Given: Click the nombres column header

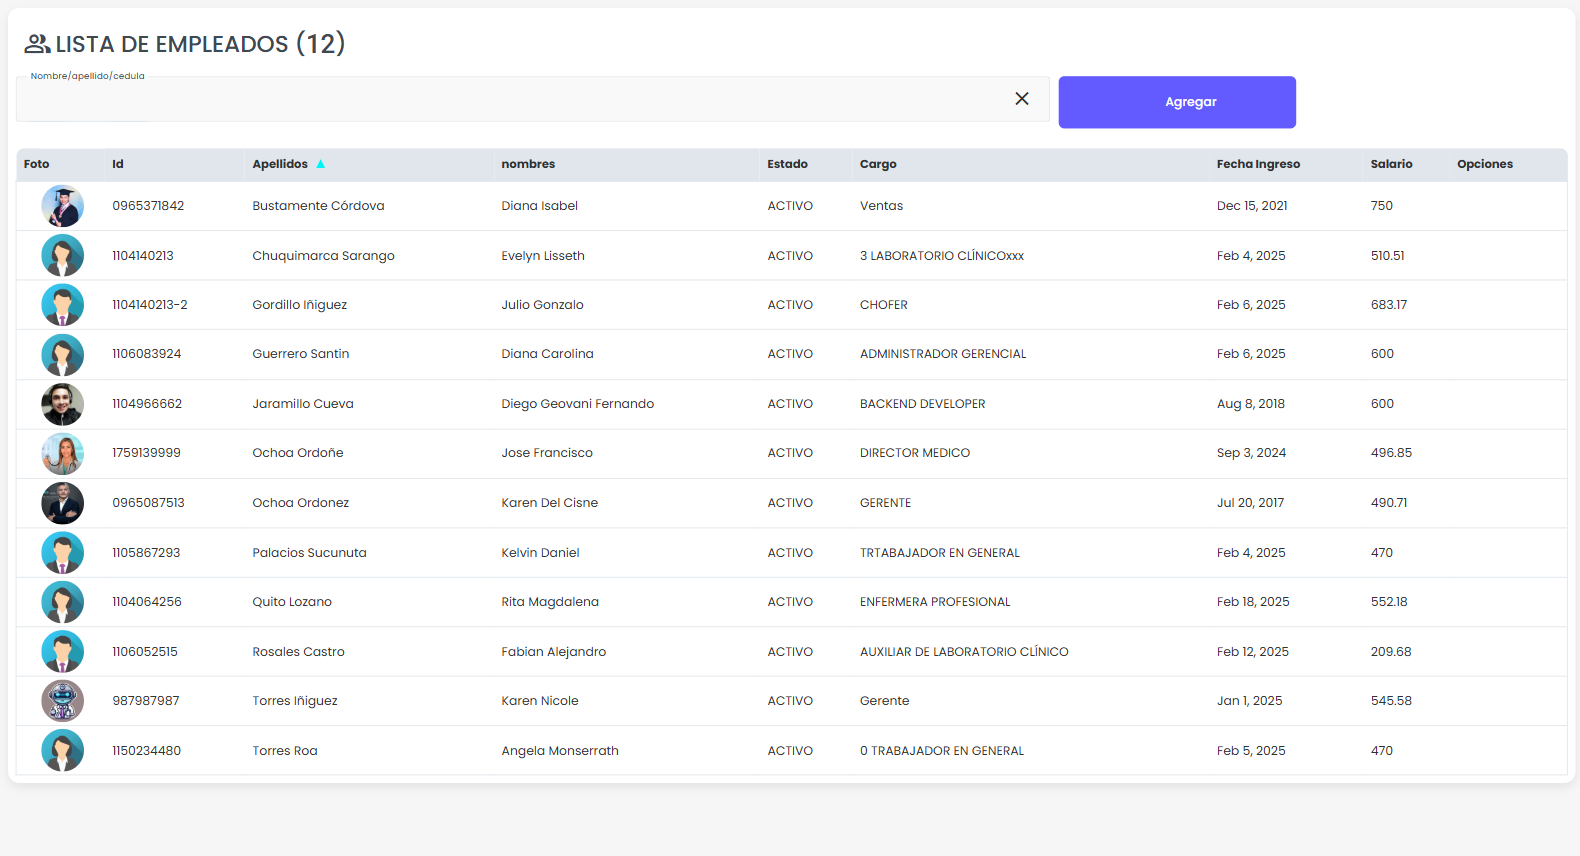Looking at the screenshot, I should click(x=528, y=164).
